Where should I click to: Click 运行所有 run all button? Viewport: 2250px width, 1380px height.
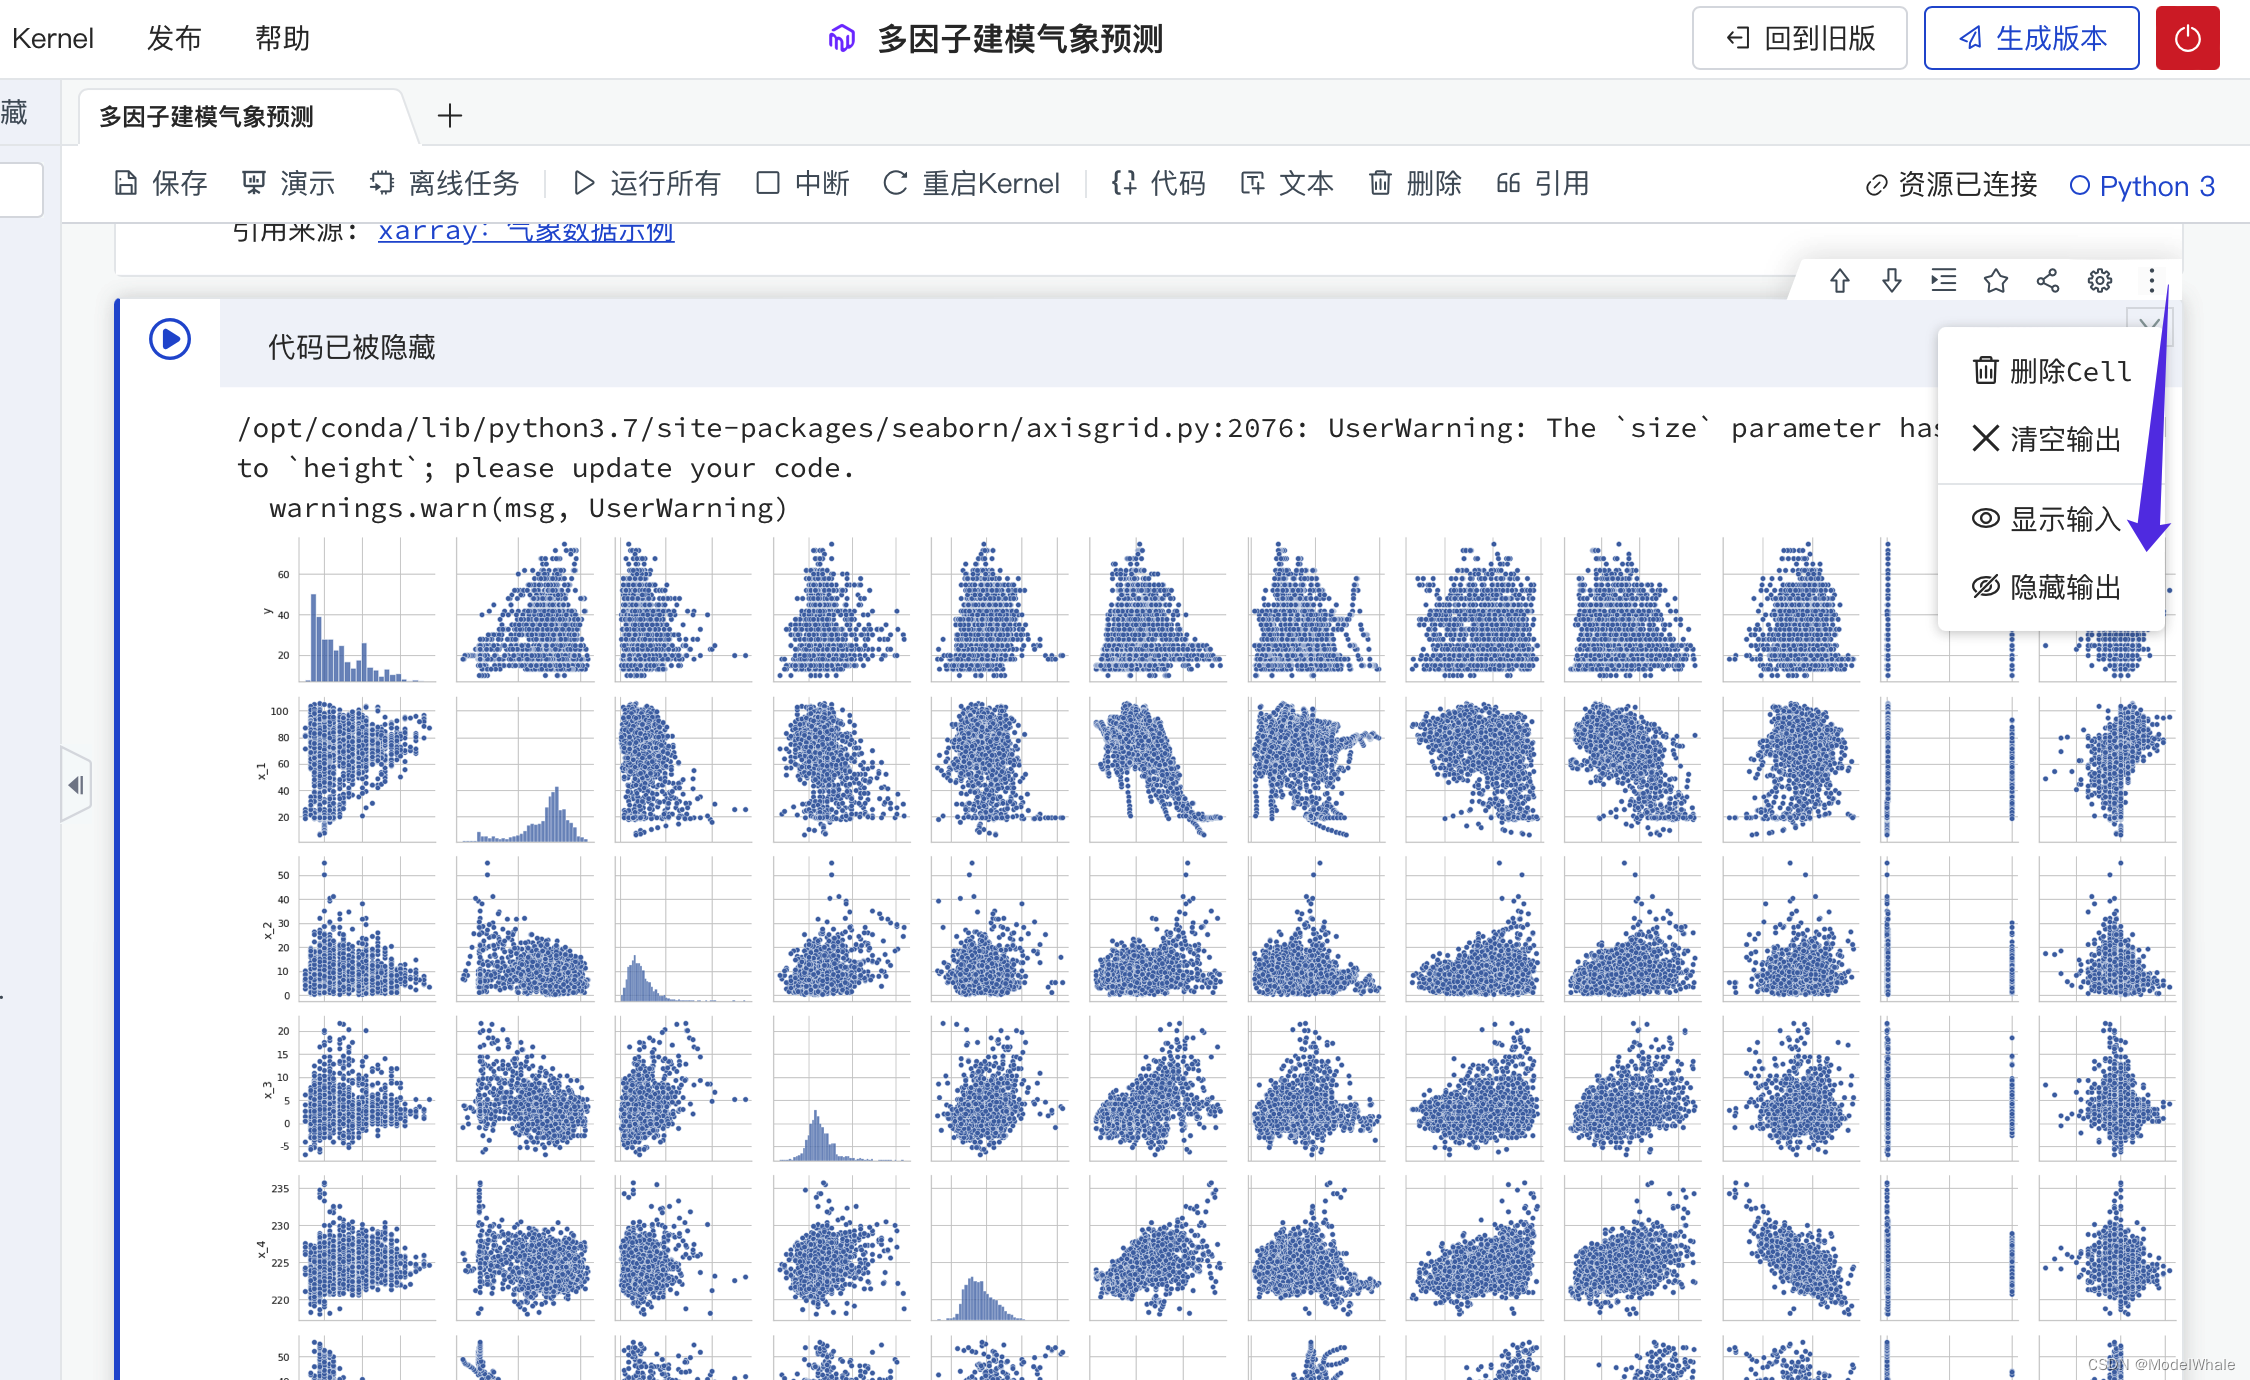pyautogui.click(x=647, y=183)
